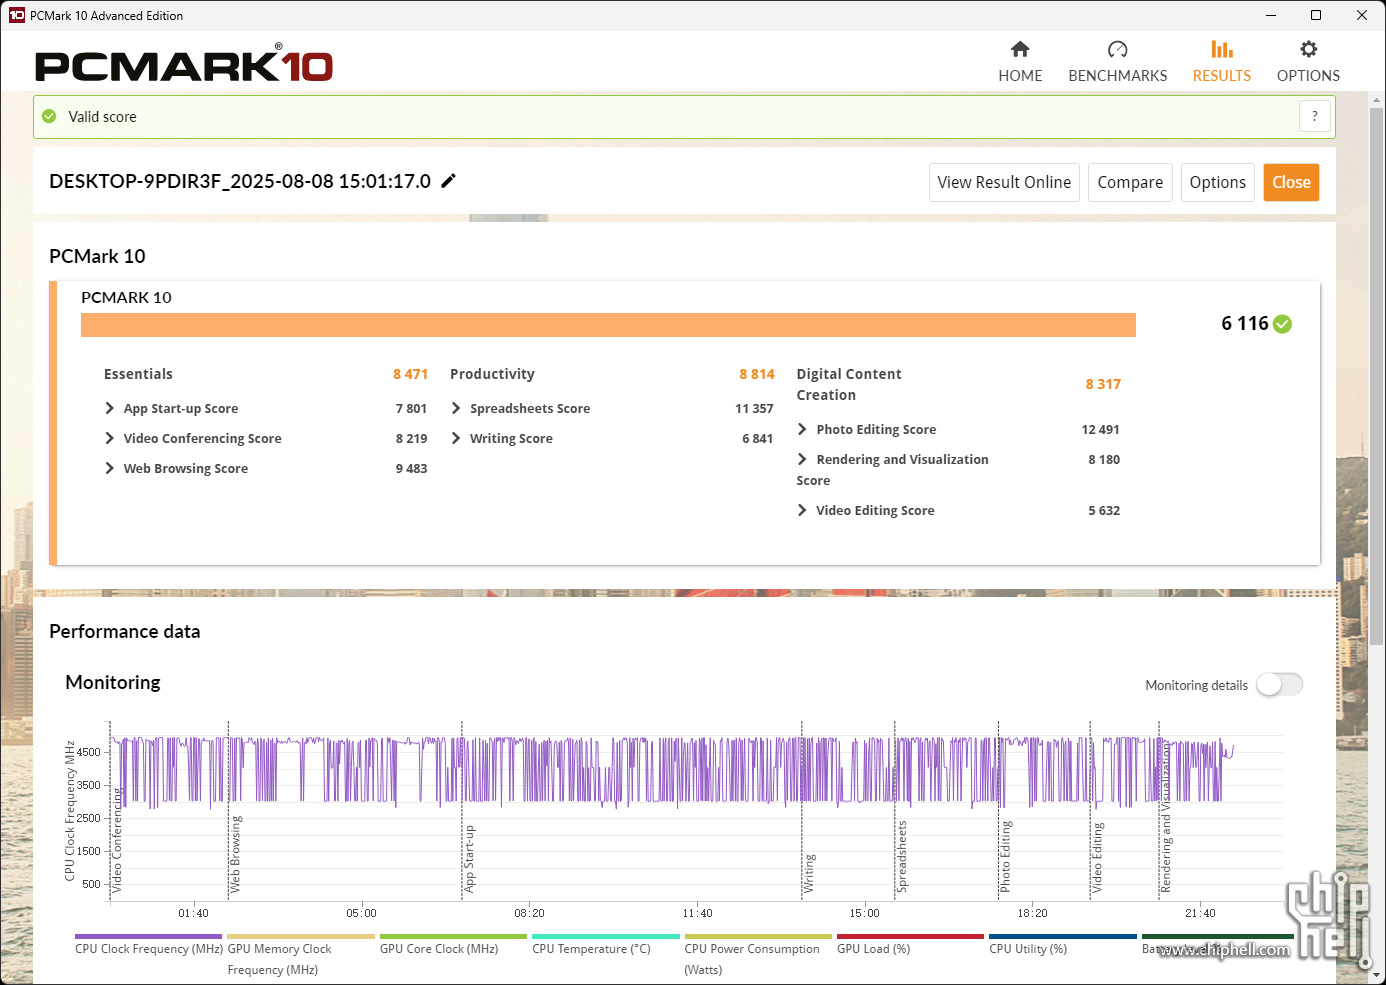Click overall score 6 116
The width and height of the screenshot is (1386, 985).
pyautogui.click(x=1244, y=323)
